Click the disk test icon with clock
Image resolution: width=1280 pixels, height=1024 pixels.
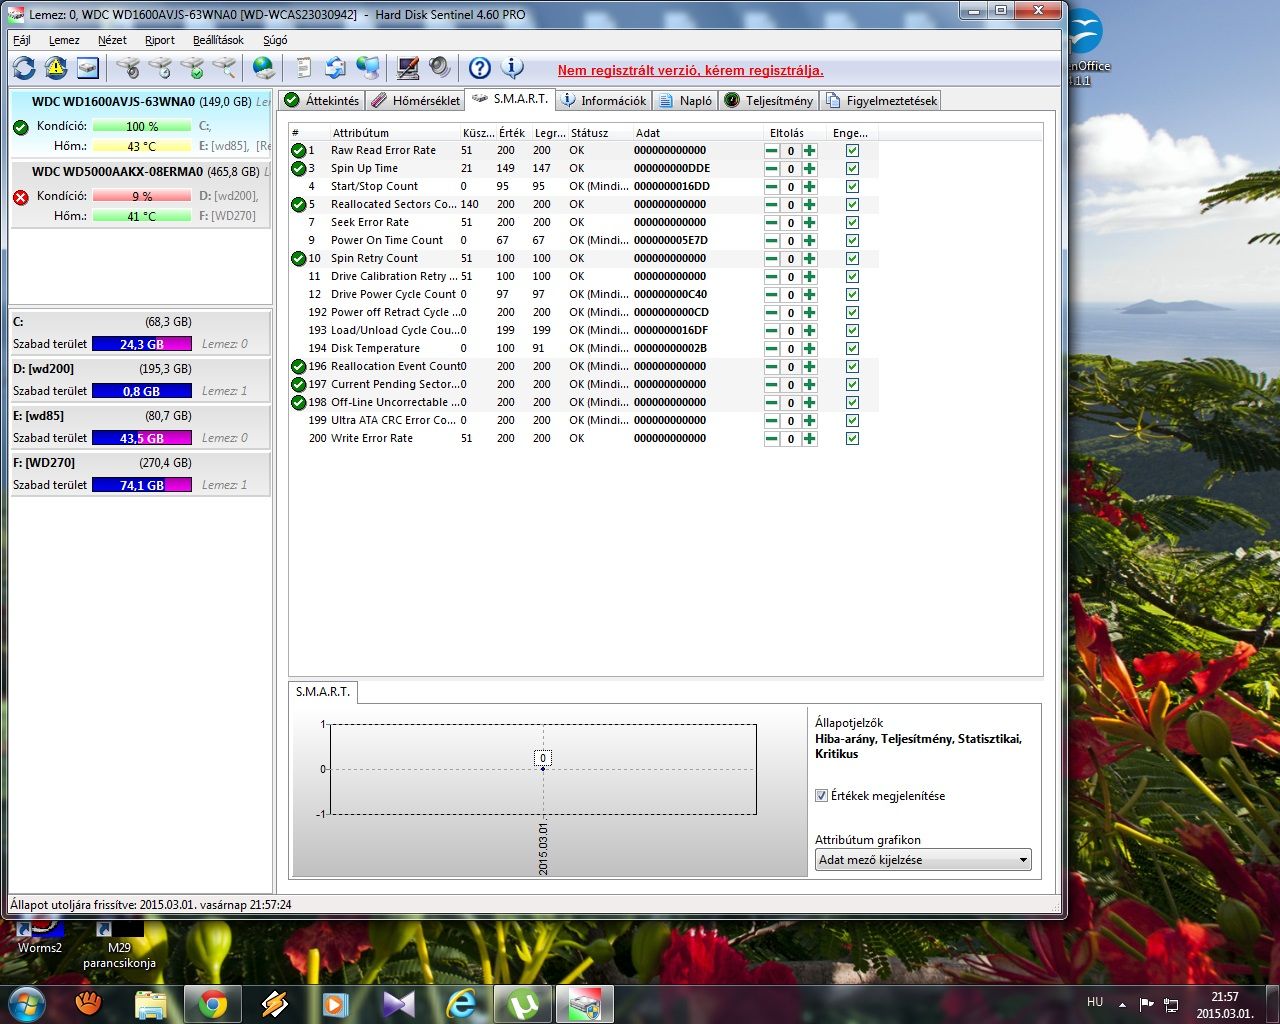point(160,68)
